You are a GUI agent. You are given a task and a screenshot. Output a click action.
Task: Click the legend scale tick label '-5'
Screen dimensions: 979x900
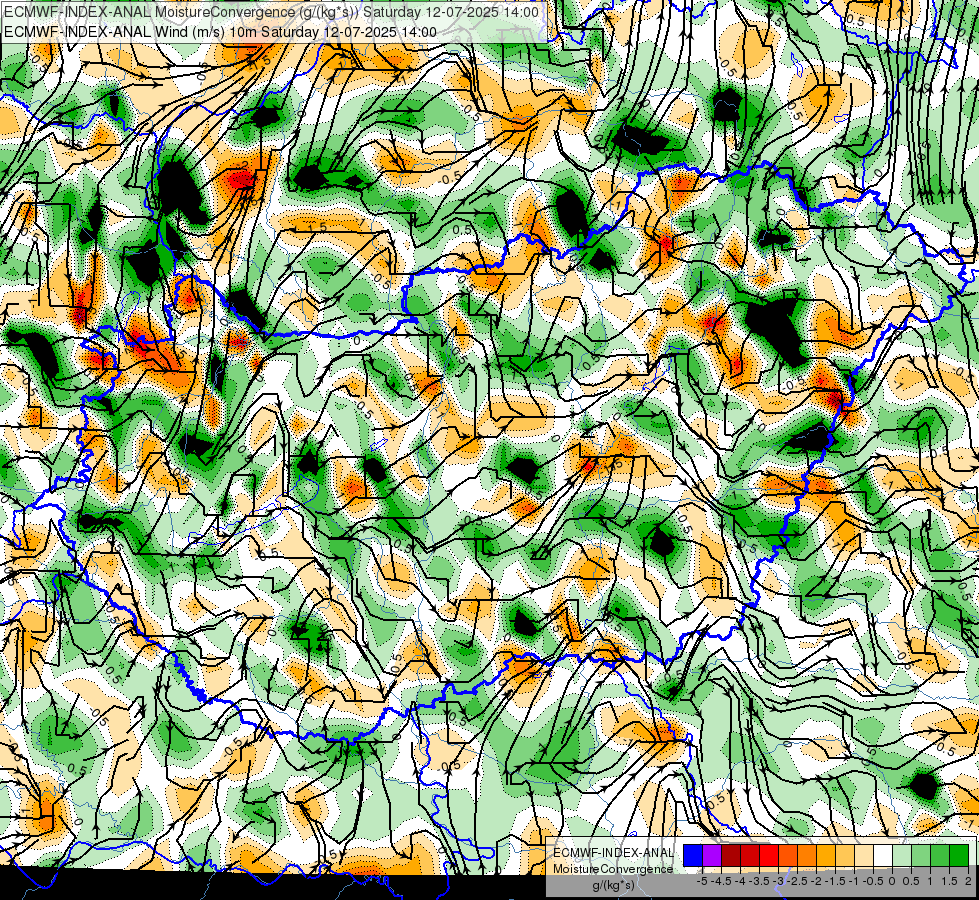click(702, 881)
